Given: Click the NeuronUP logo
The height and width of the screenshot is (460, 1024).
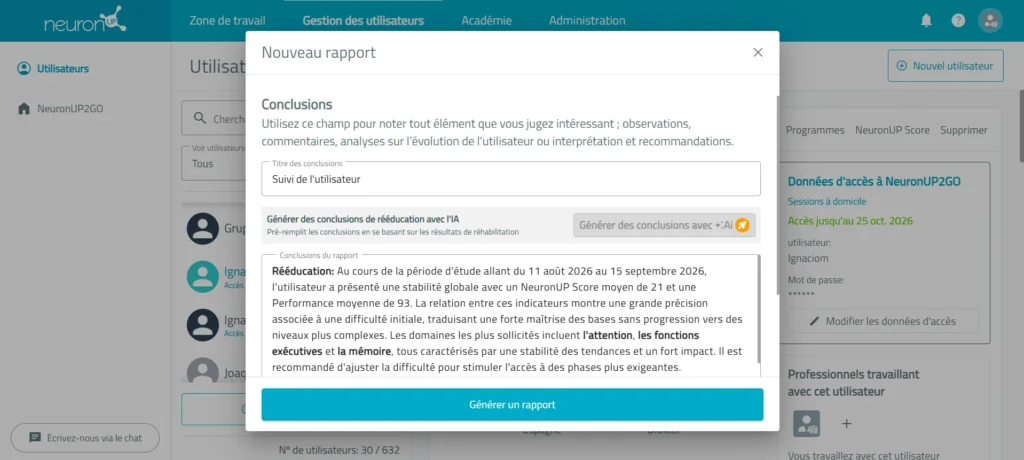Looking at the screenshot, I should [x=85, y=20].
